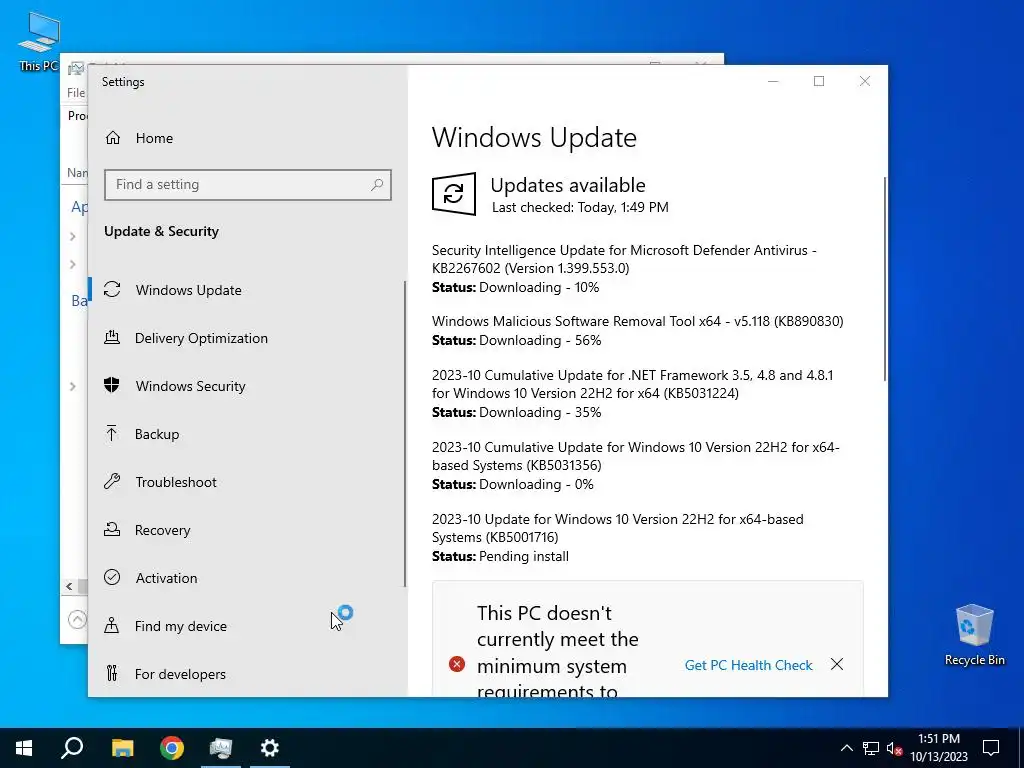The width and height of the screenshot is (1024, 768).
Task: Open Activation settings label
Action: click(167, 578)
